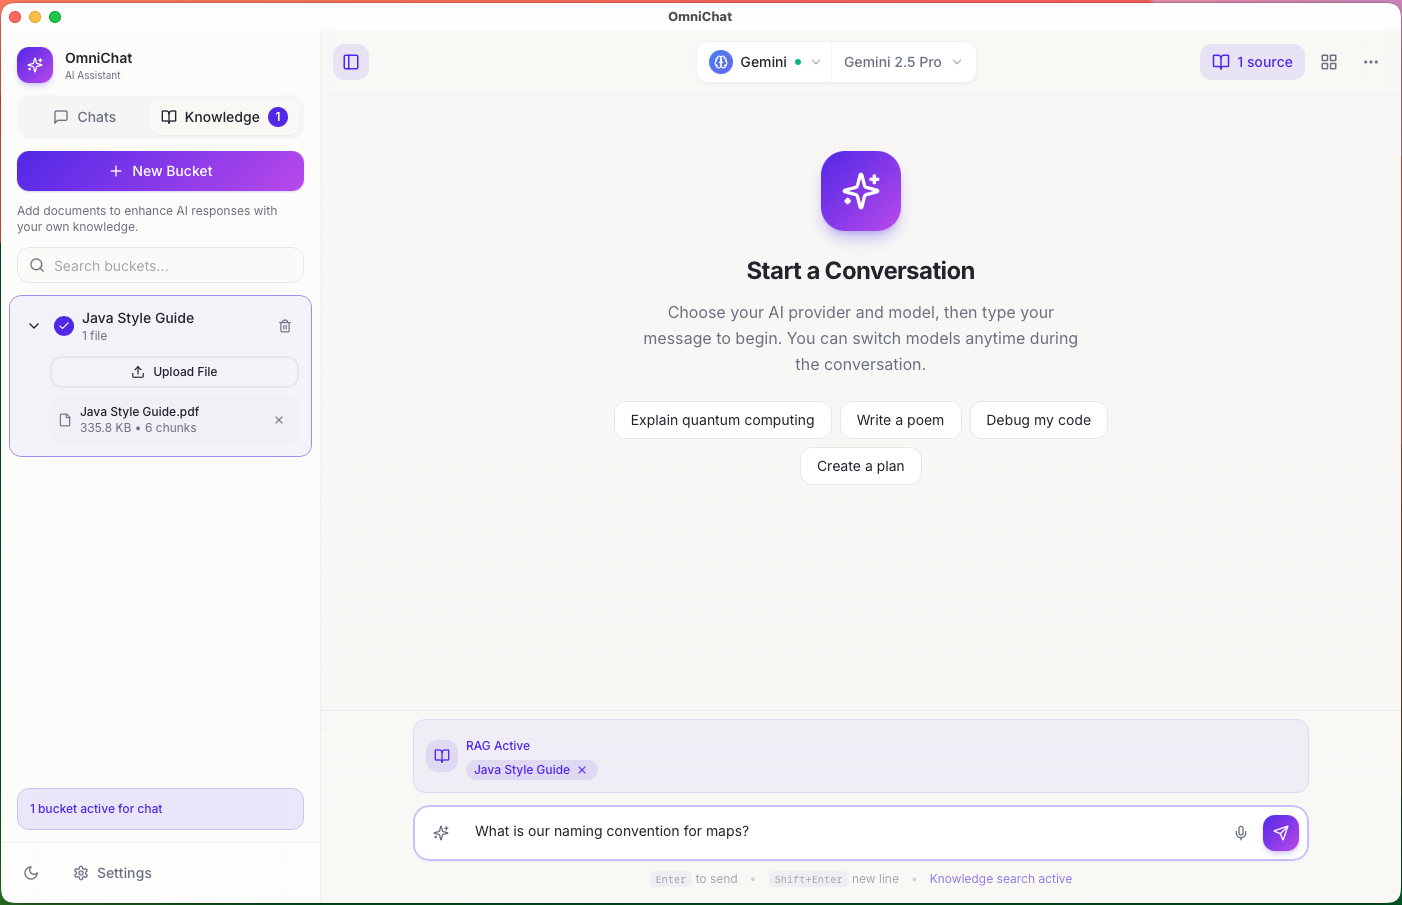Click the grid layout icon

click(1329, 62)
